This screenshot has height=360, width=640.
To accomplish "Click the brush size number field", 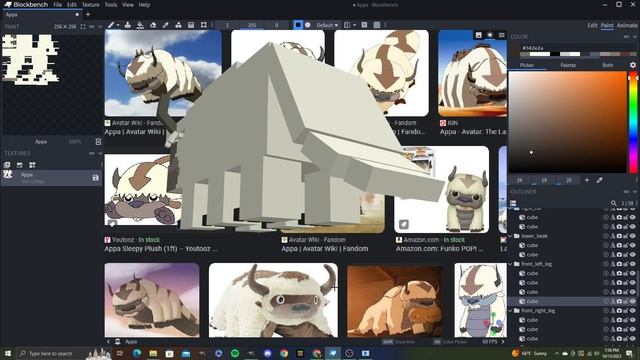I will 227,25.
